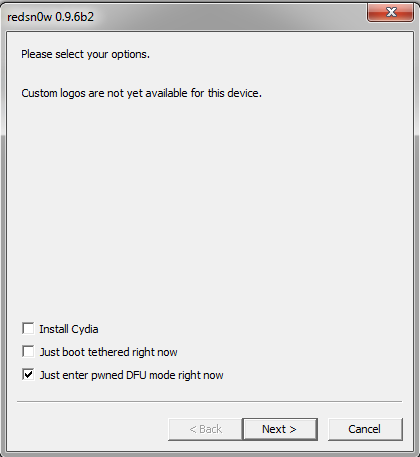The height and width of the screenshot is (457, 420).
Task: Click the white X icon in red button
Action: tap(391, 12)
